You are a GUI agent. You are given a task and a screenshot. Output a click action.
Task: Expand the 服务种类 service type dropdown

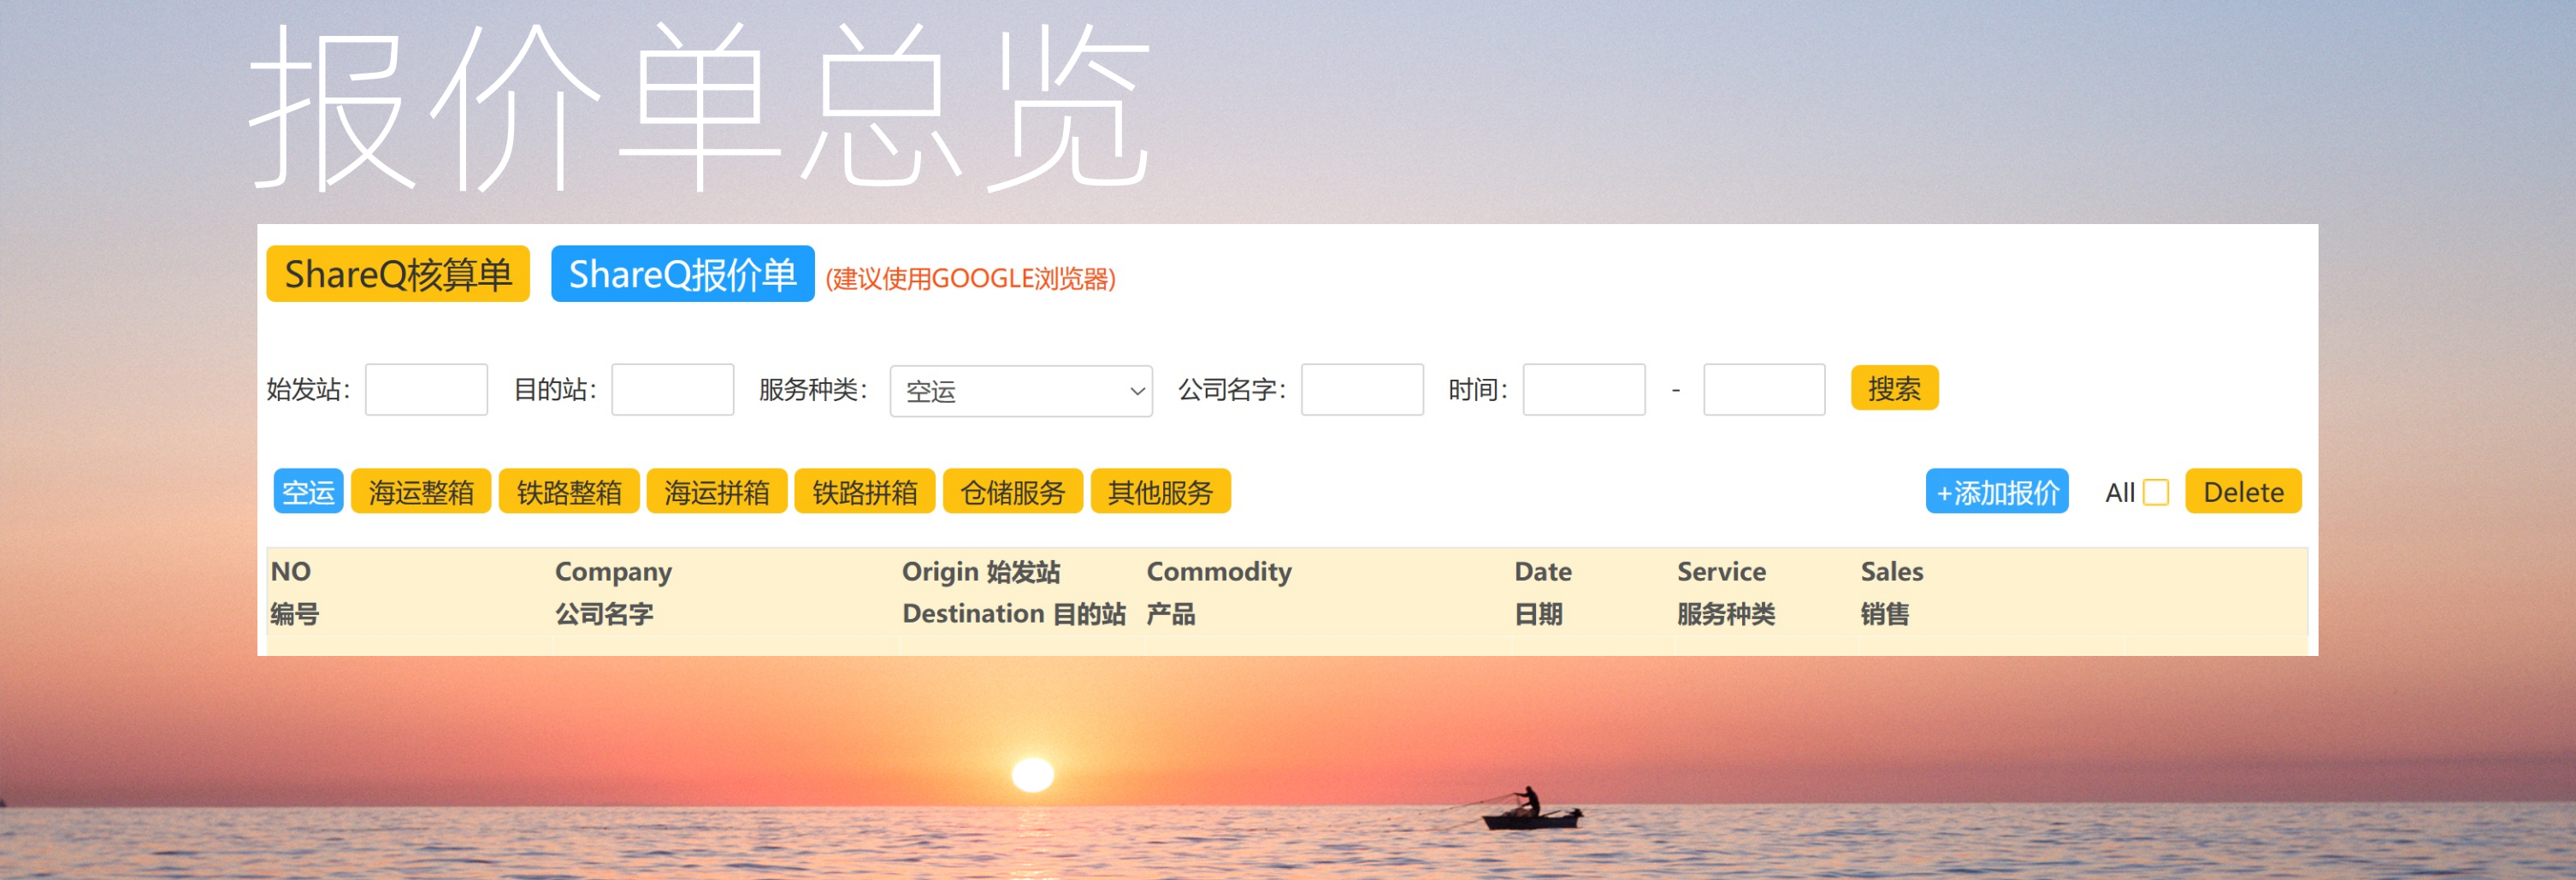point(1020,390)
